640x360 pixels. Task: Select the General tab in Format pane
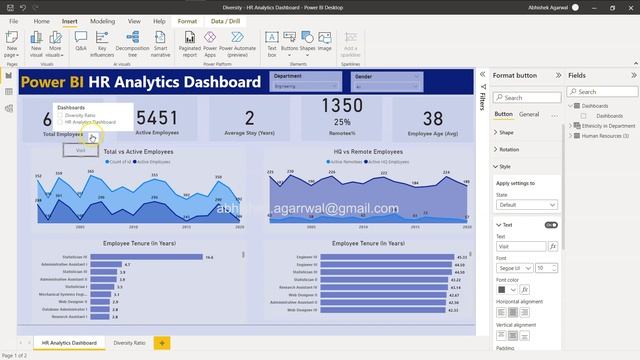(529, 114)
